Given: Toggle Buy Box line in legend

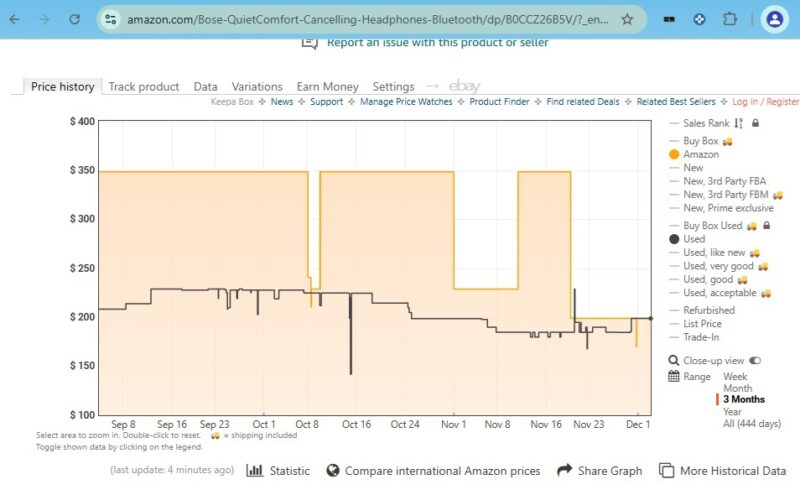Looking at the screenshot, I should 701,141.
